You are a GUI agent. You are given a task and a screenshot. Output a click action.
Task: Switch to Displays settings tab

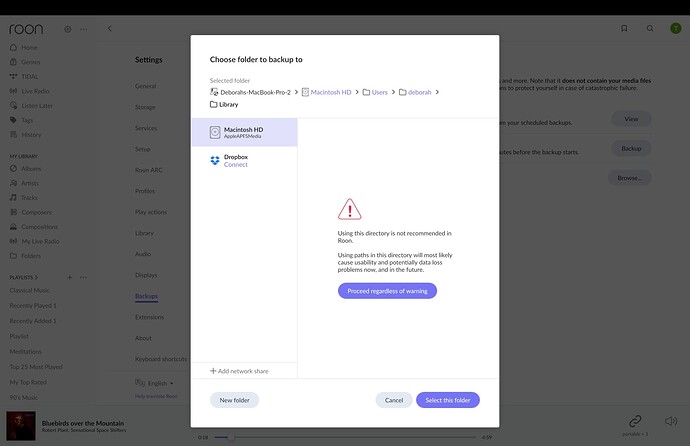[146, 275]
